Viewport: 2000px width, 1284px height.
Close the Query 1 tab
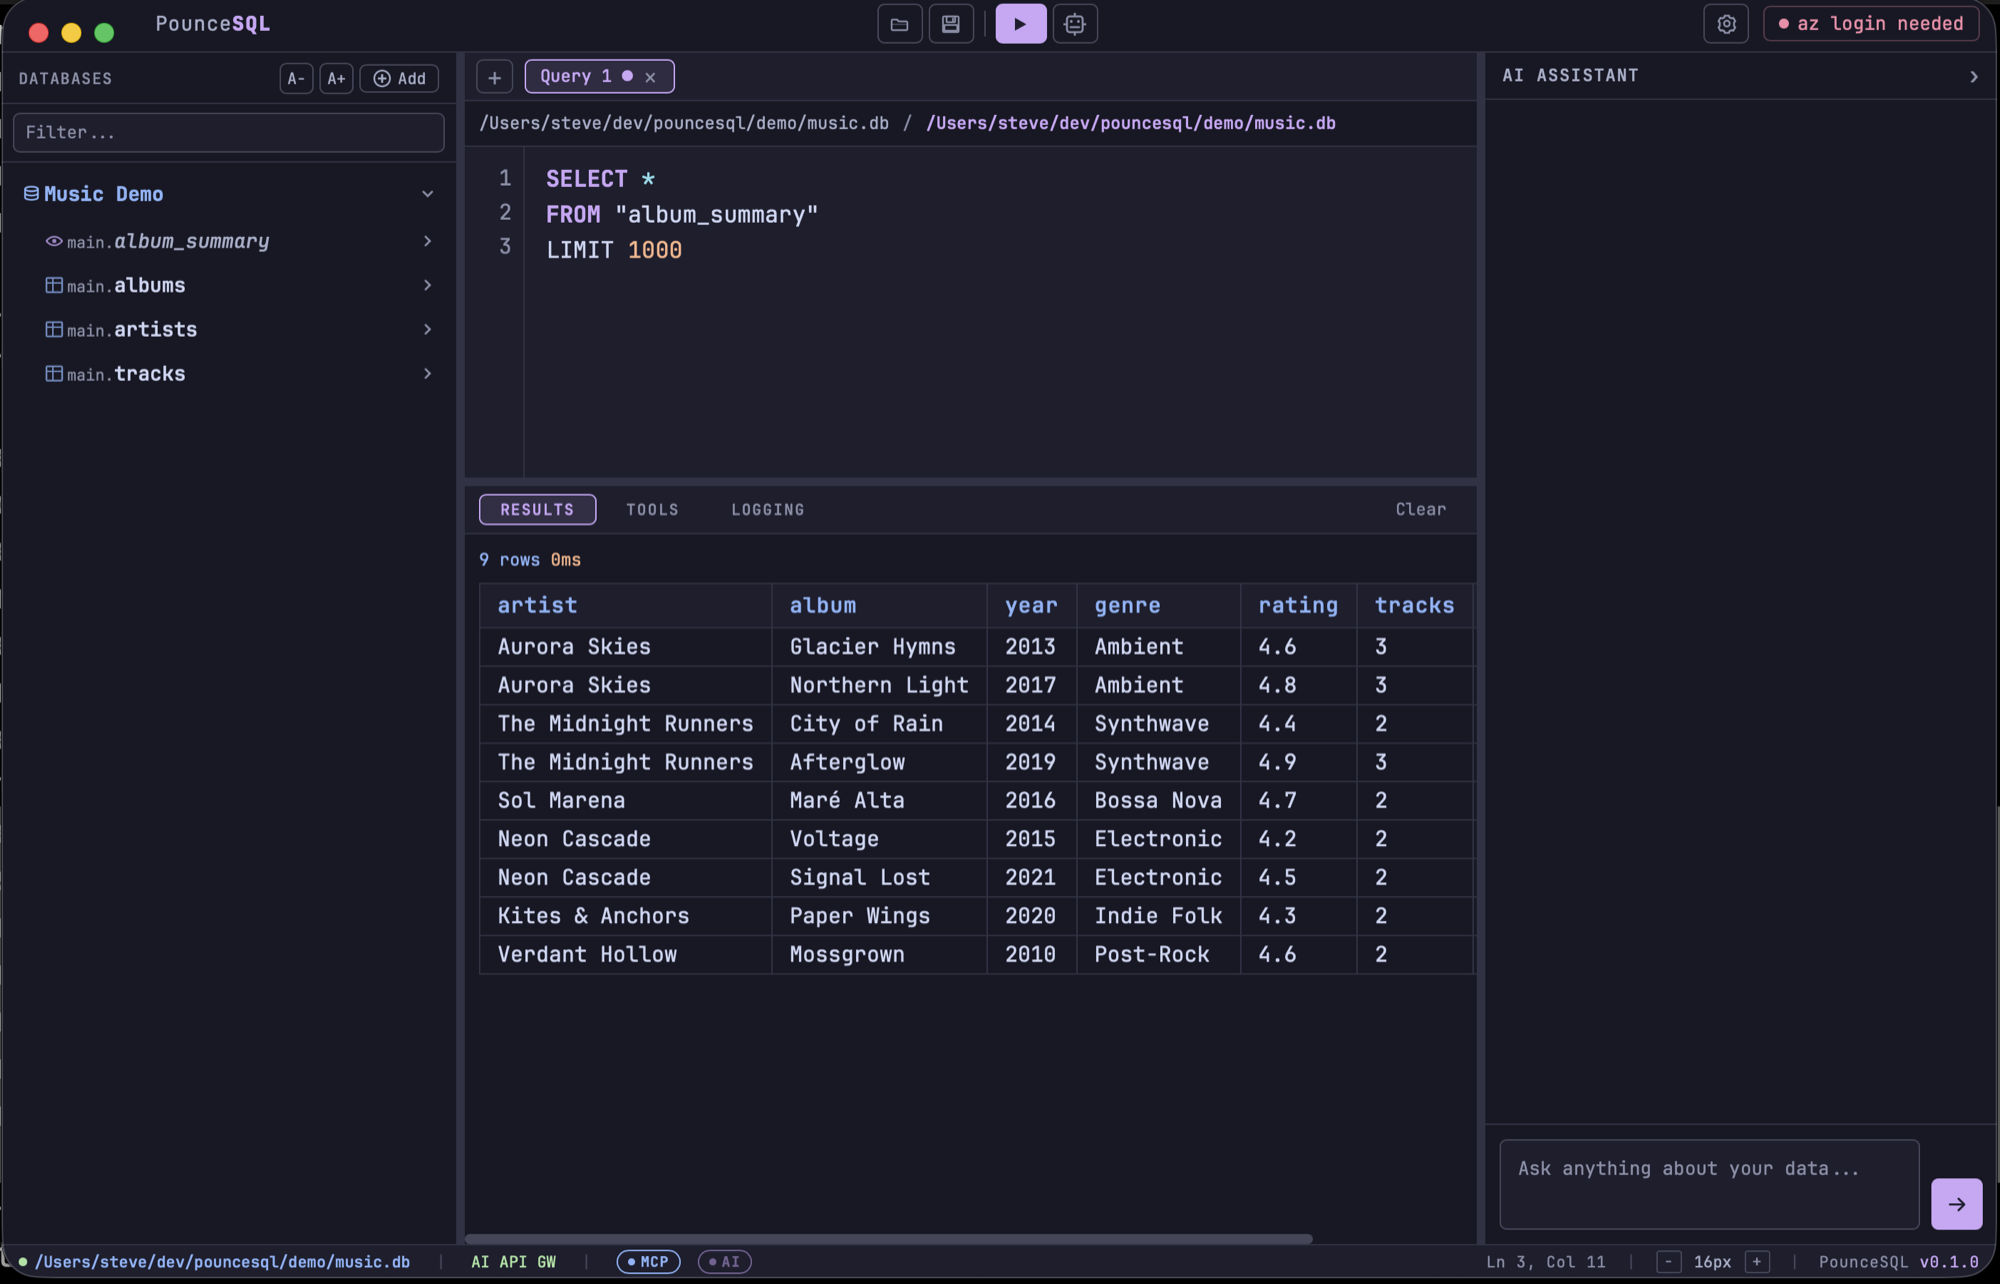[650, 77]
